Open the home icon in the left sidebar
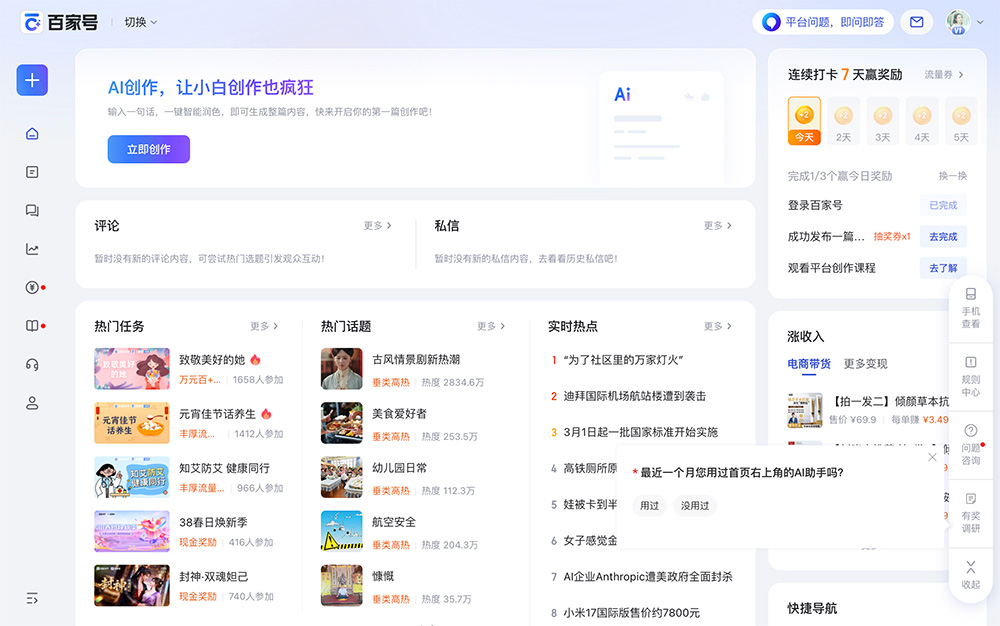 [31, 131]
